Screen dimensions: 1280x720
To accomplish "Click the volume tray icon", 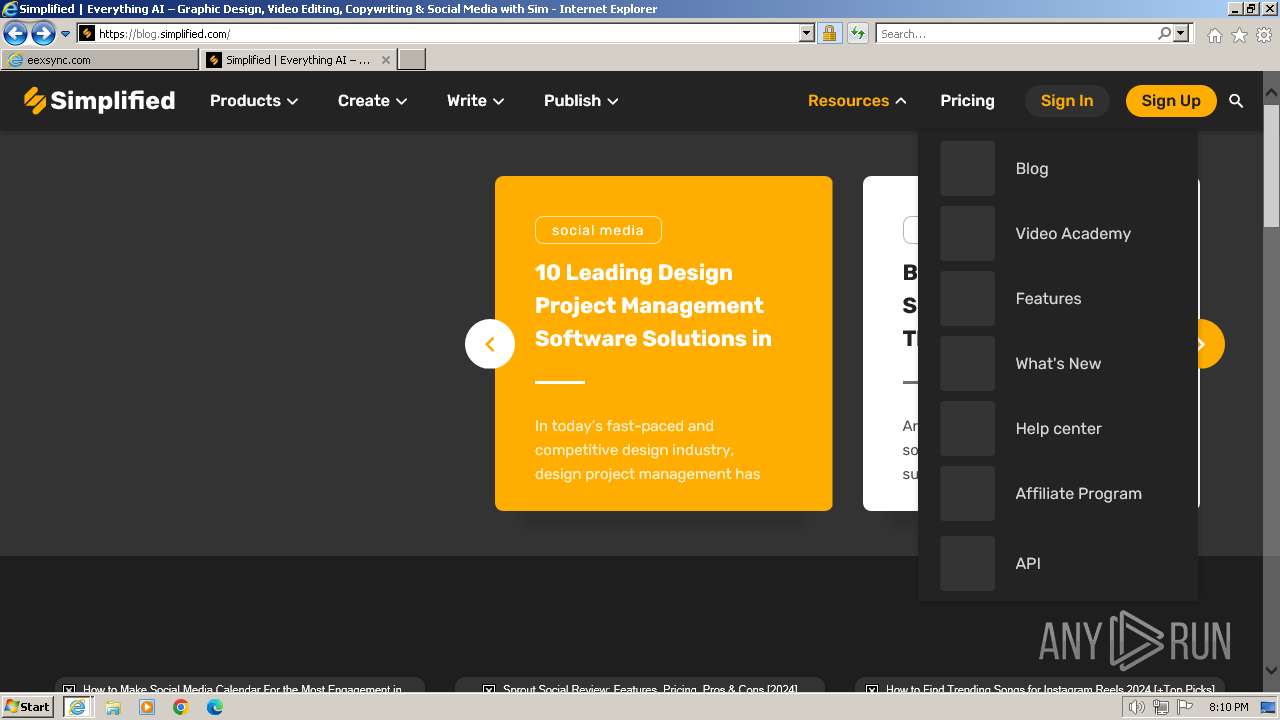I will (1137, 707).
